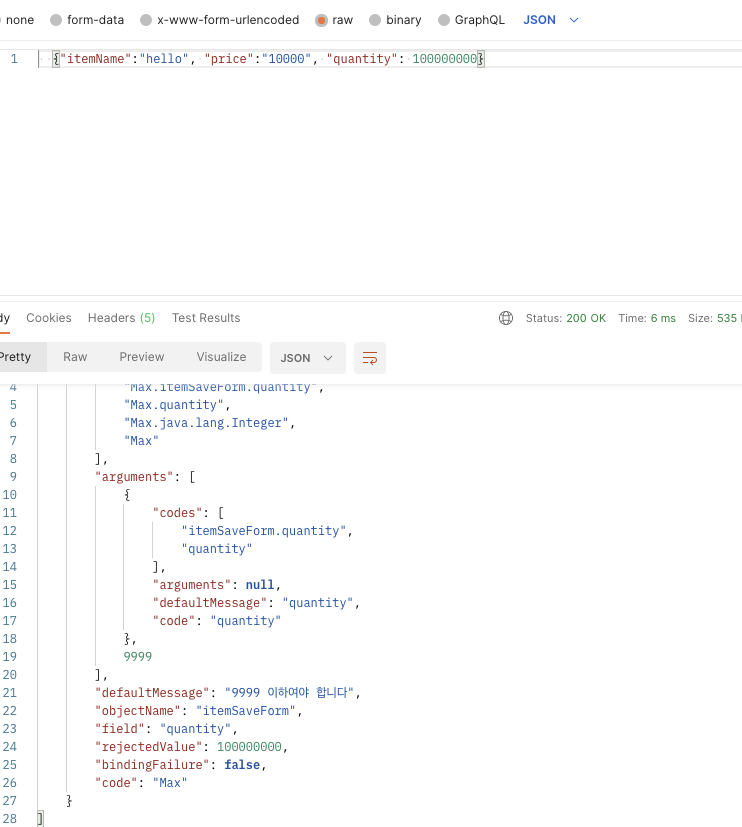Select raw body type
This screenshot has width=742, height=827.
pyautogui.click(x=334, y=20)
